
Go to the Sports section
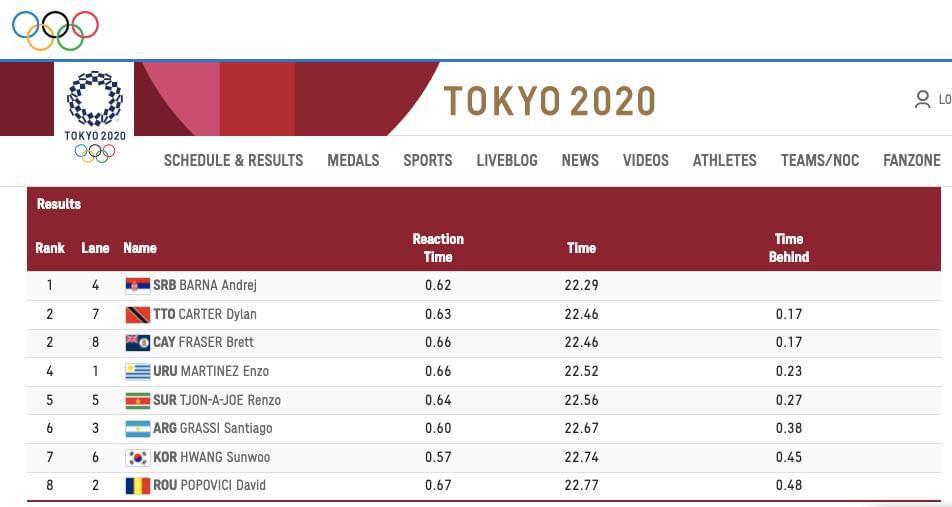coord(427,160)
